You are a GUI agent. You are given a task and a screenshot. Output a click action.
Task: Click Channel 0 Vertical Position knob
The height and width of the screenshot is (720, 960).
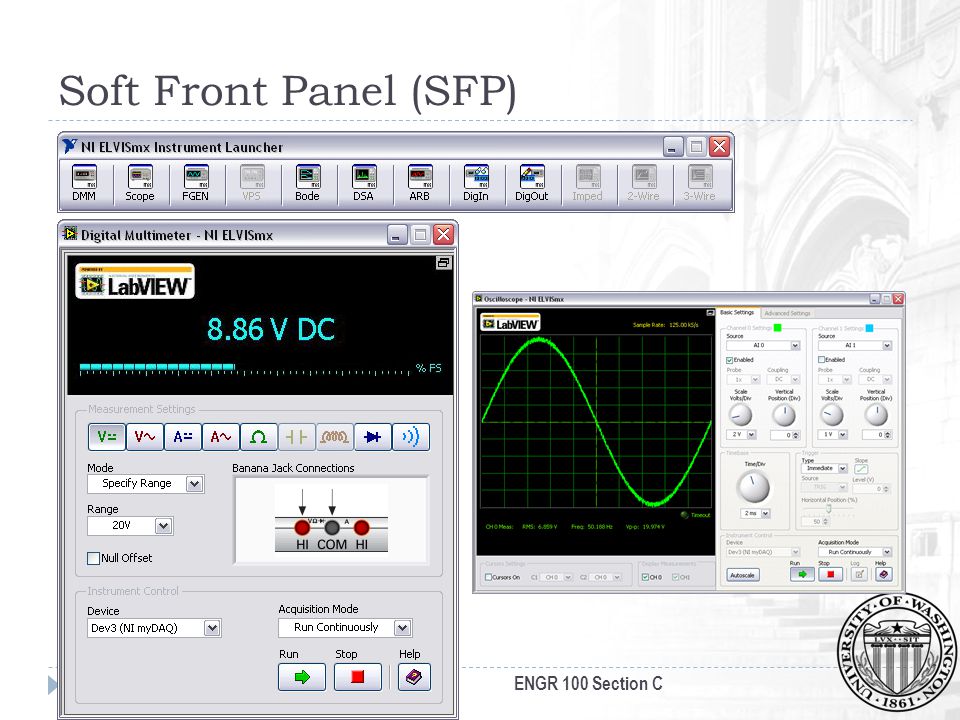pyautogui.click(x=784, y=415)
